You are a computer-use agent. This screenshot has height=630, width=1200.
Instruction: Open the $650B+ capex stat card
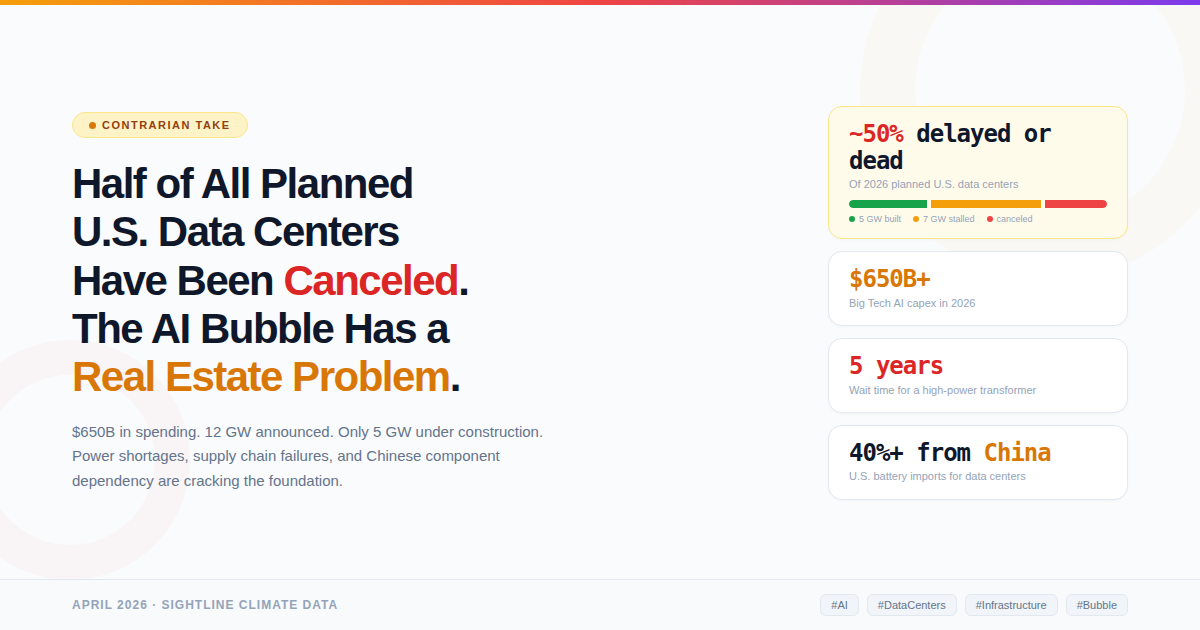pos(978,288)
